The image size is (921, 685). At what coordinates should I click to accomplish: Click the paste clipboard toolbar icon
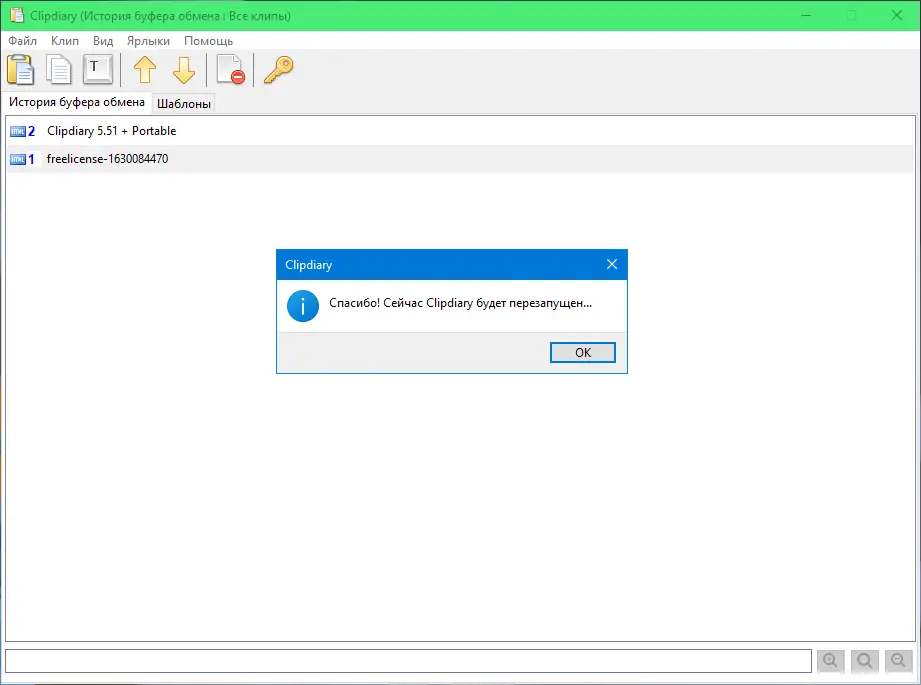(x=21, y=69)
